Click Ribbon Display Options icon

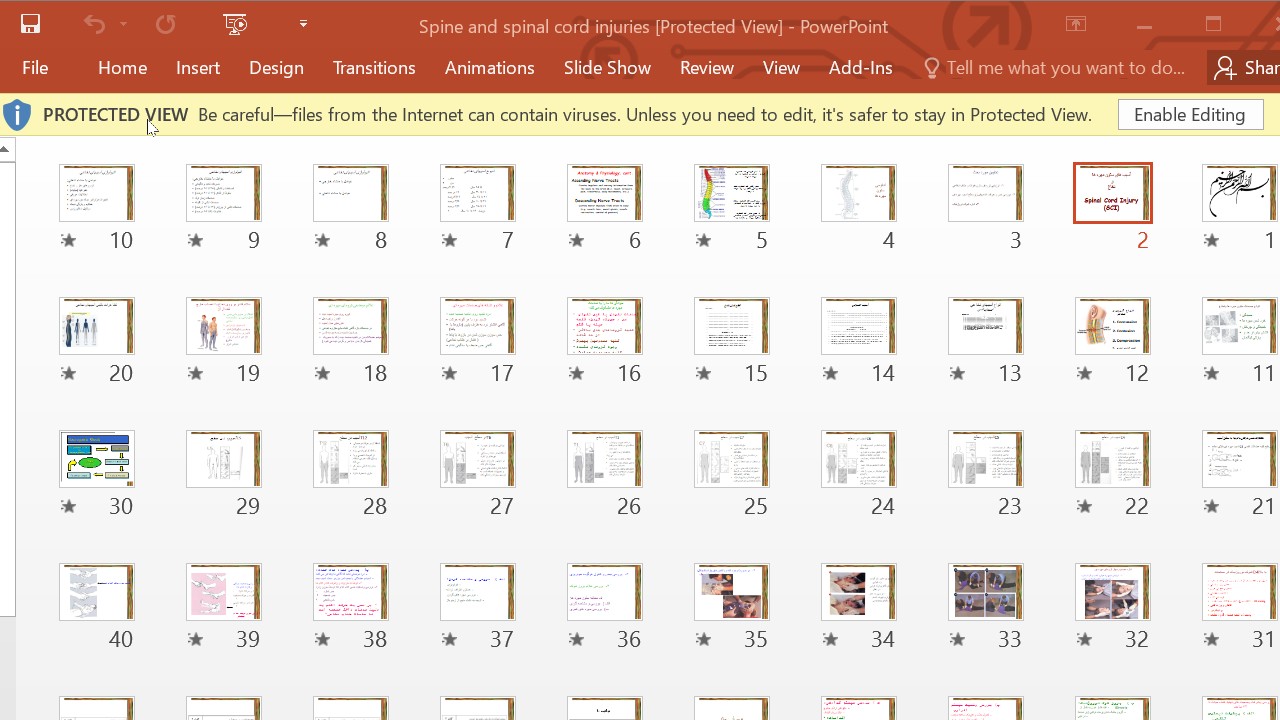pos(1076,25)
